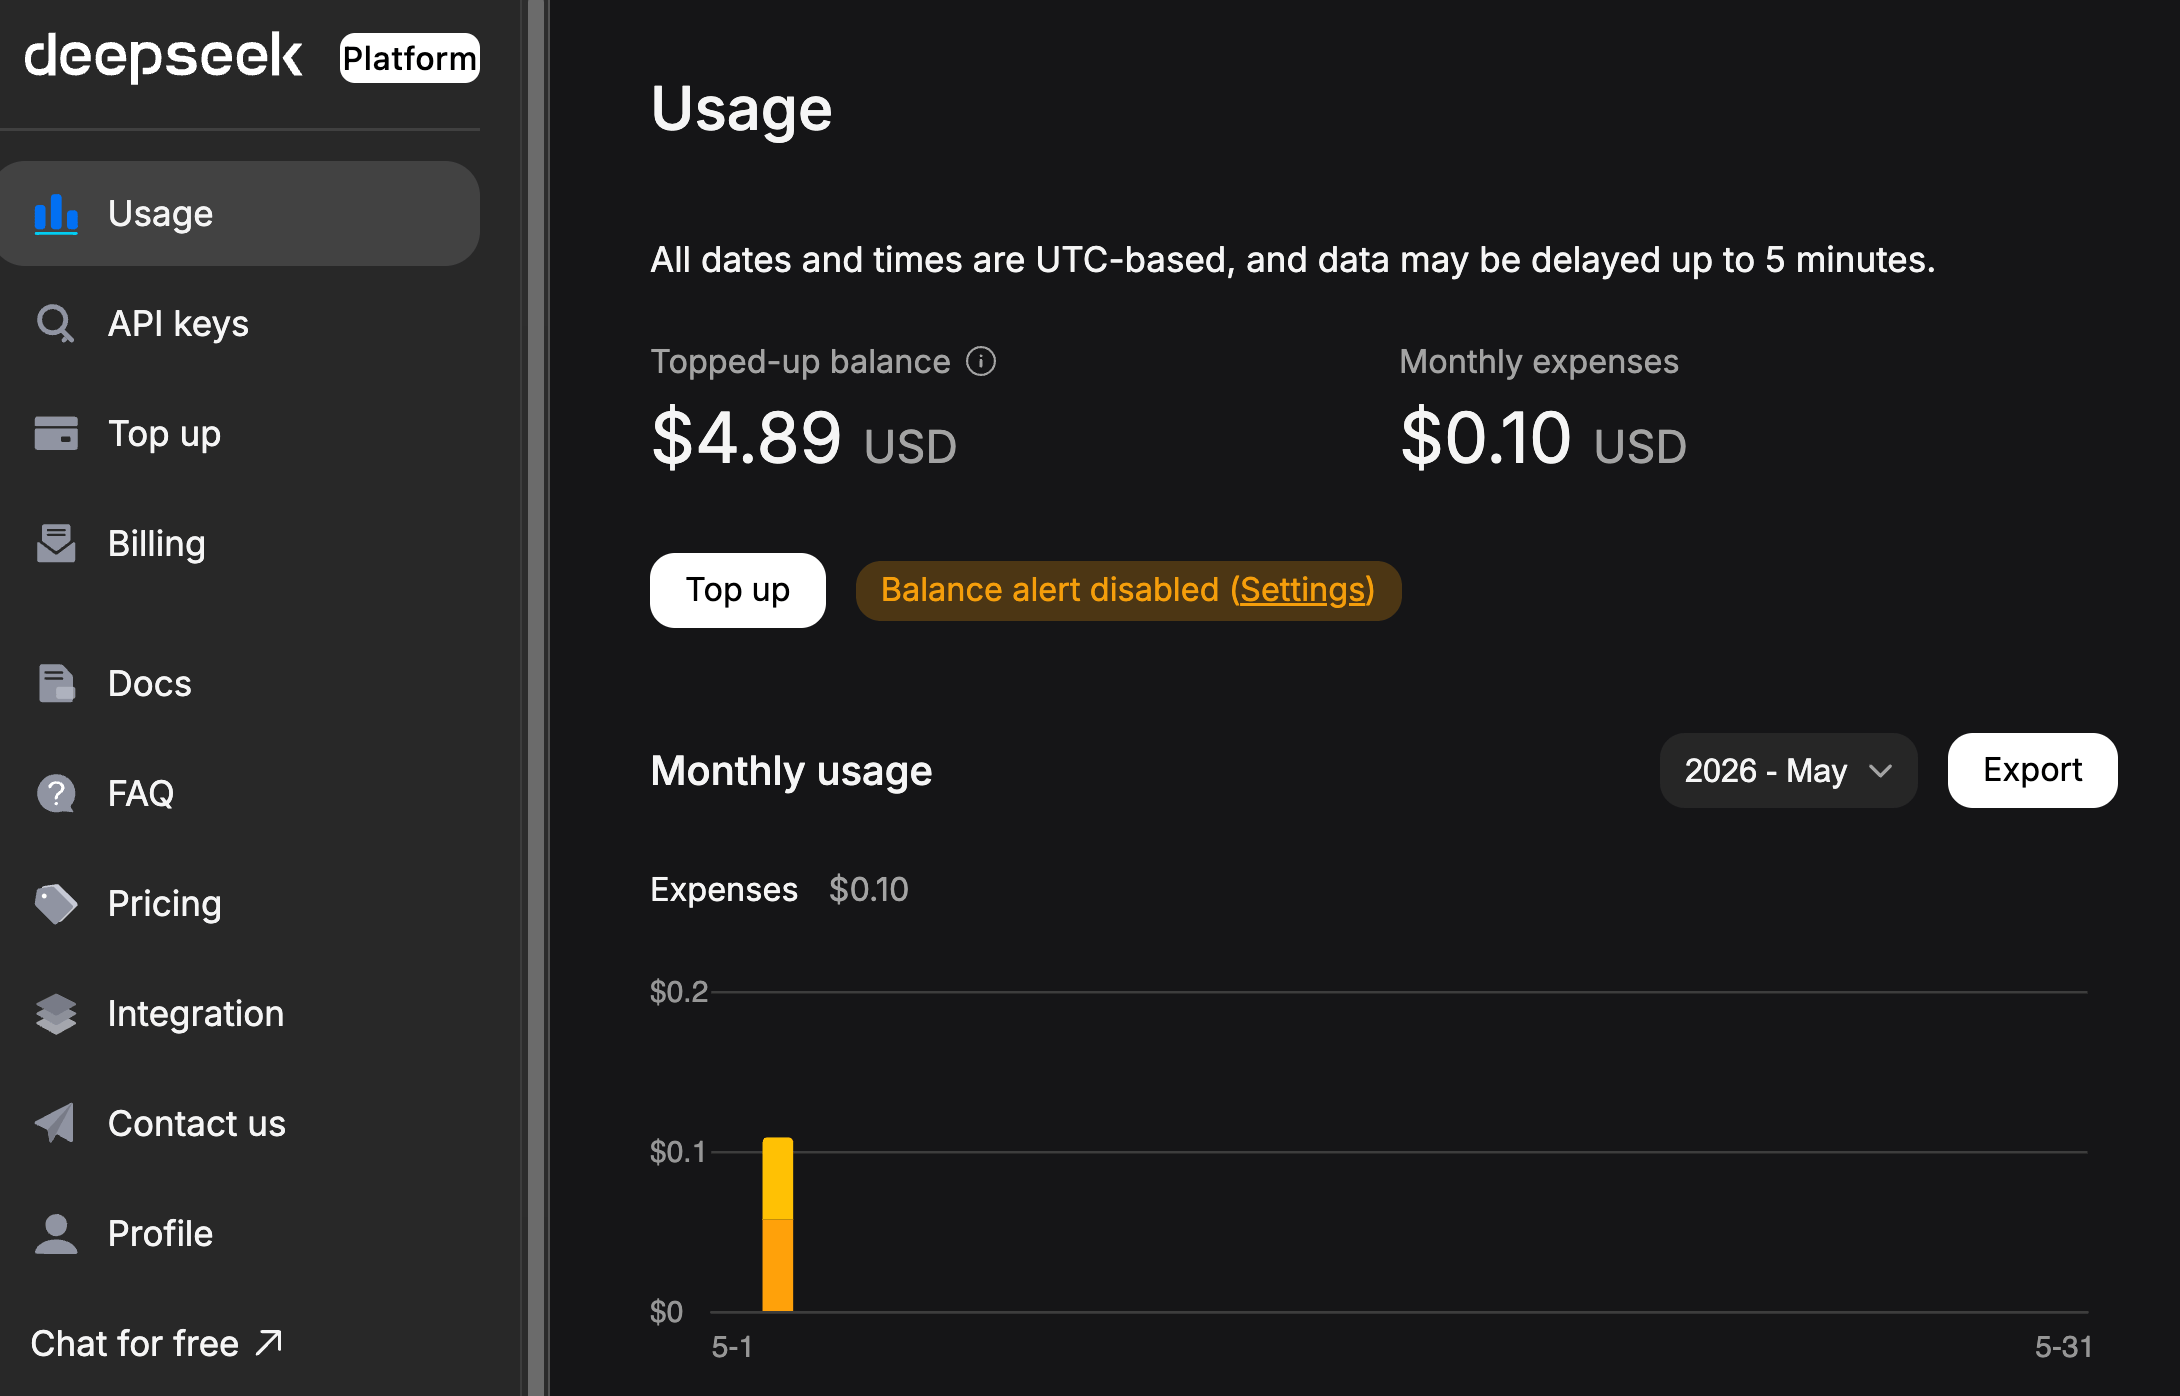The image size is (2180, 1396).
Task: Click the $0.2 axis label
Action: (678, 992)
